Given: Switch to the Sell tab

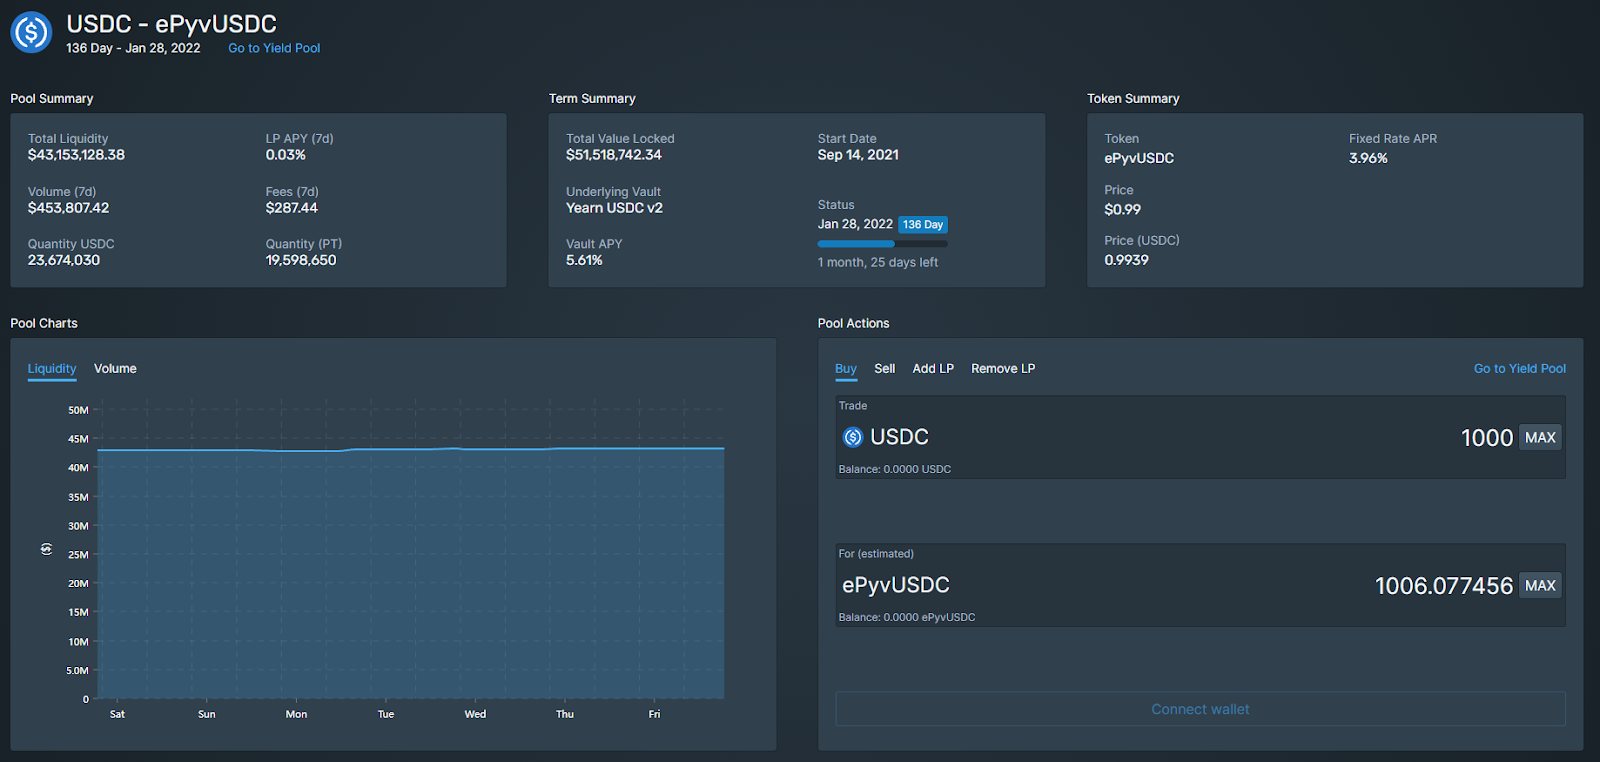Looking at the screenshot, I should coord(884,369).
